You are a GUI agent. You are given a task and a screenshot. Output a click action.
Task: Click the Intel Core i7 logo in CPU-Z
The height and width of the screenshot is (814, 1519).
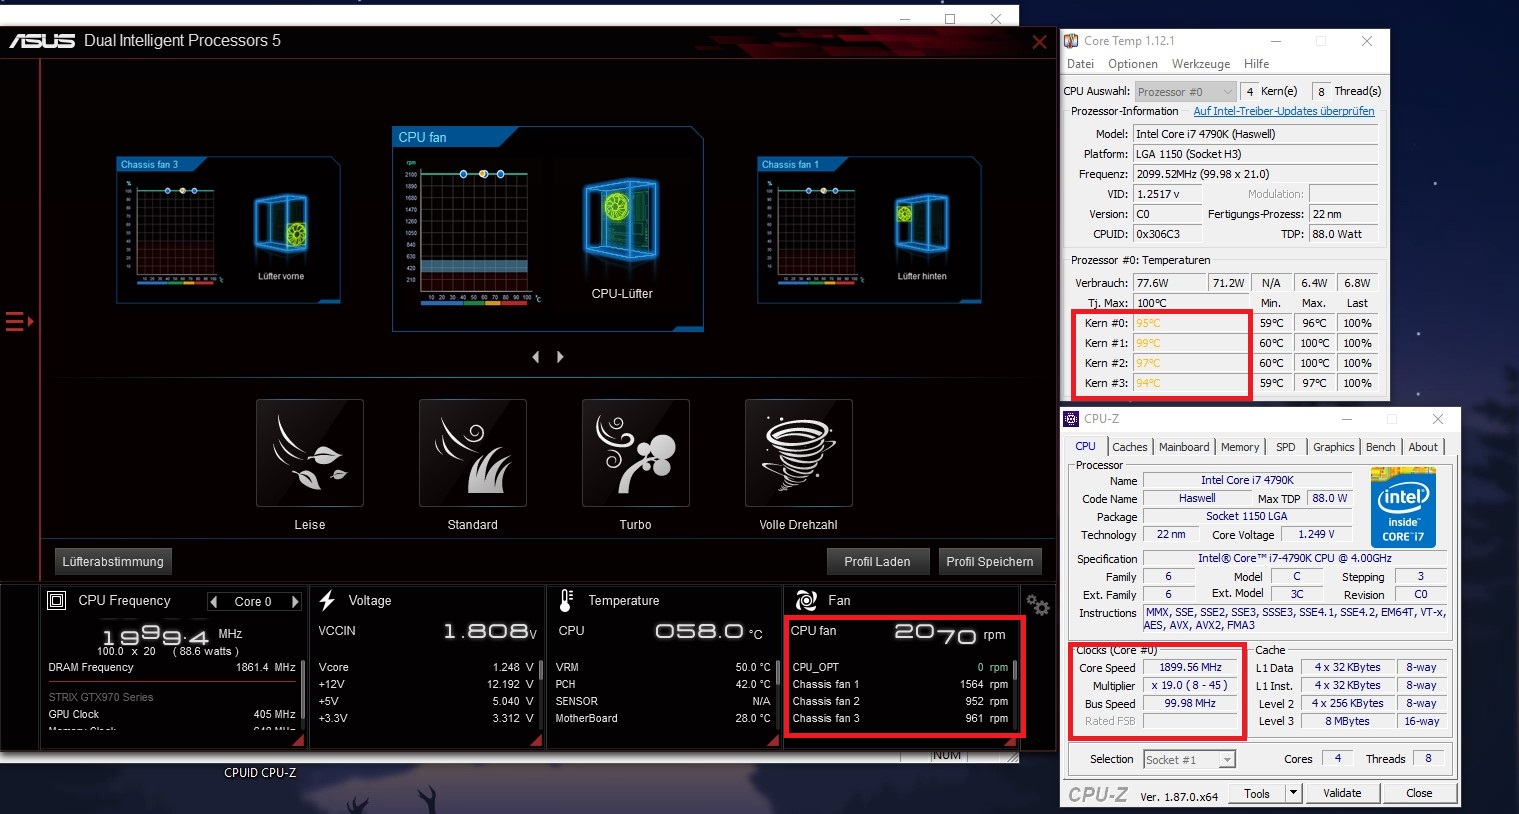point(1403,507)
